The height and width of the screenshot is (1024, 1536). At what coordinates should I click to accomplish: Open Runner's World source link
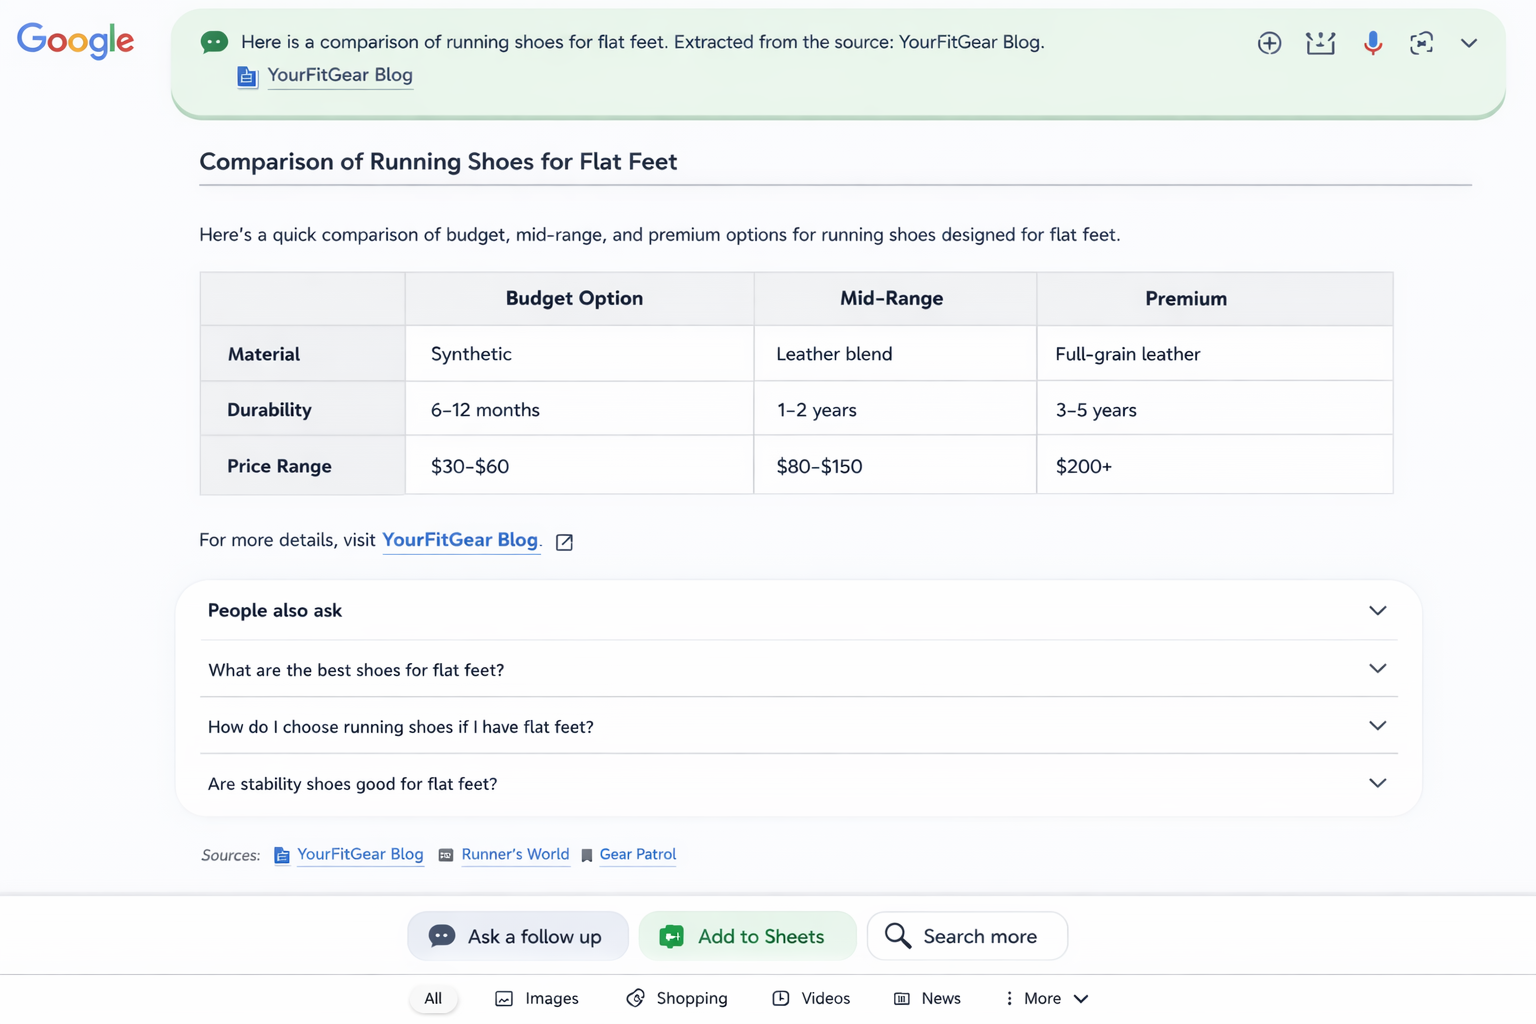(x=515, y=854)
